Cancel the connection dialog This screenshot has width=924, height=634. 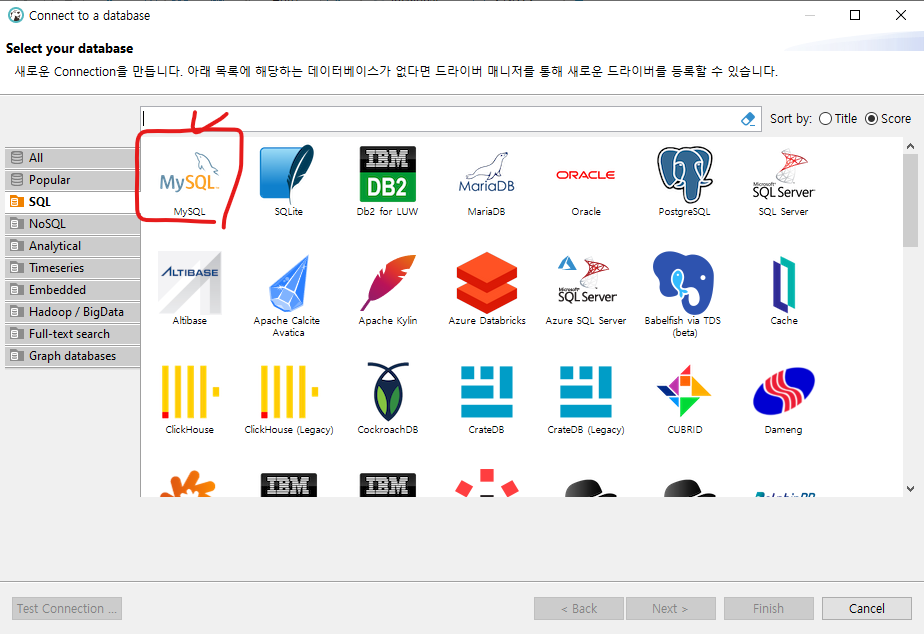867,609
